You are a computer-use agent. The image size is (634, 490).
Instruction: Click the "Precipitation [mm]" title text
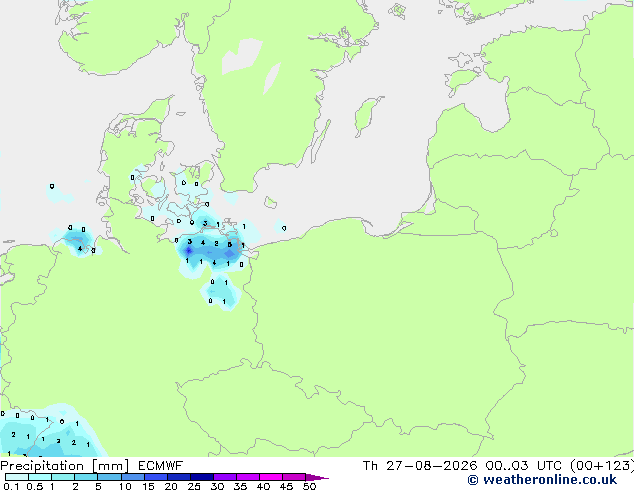(65, 466)
